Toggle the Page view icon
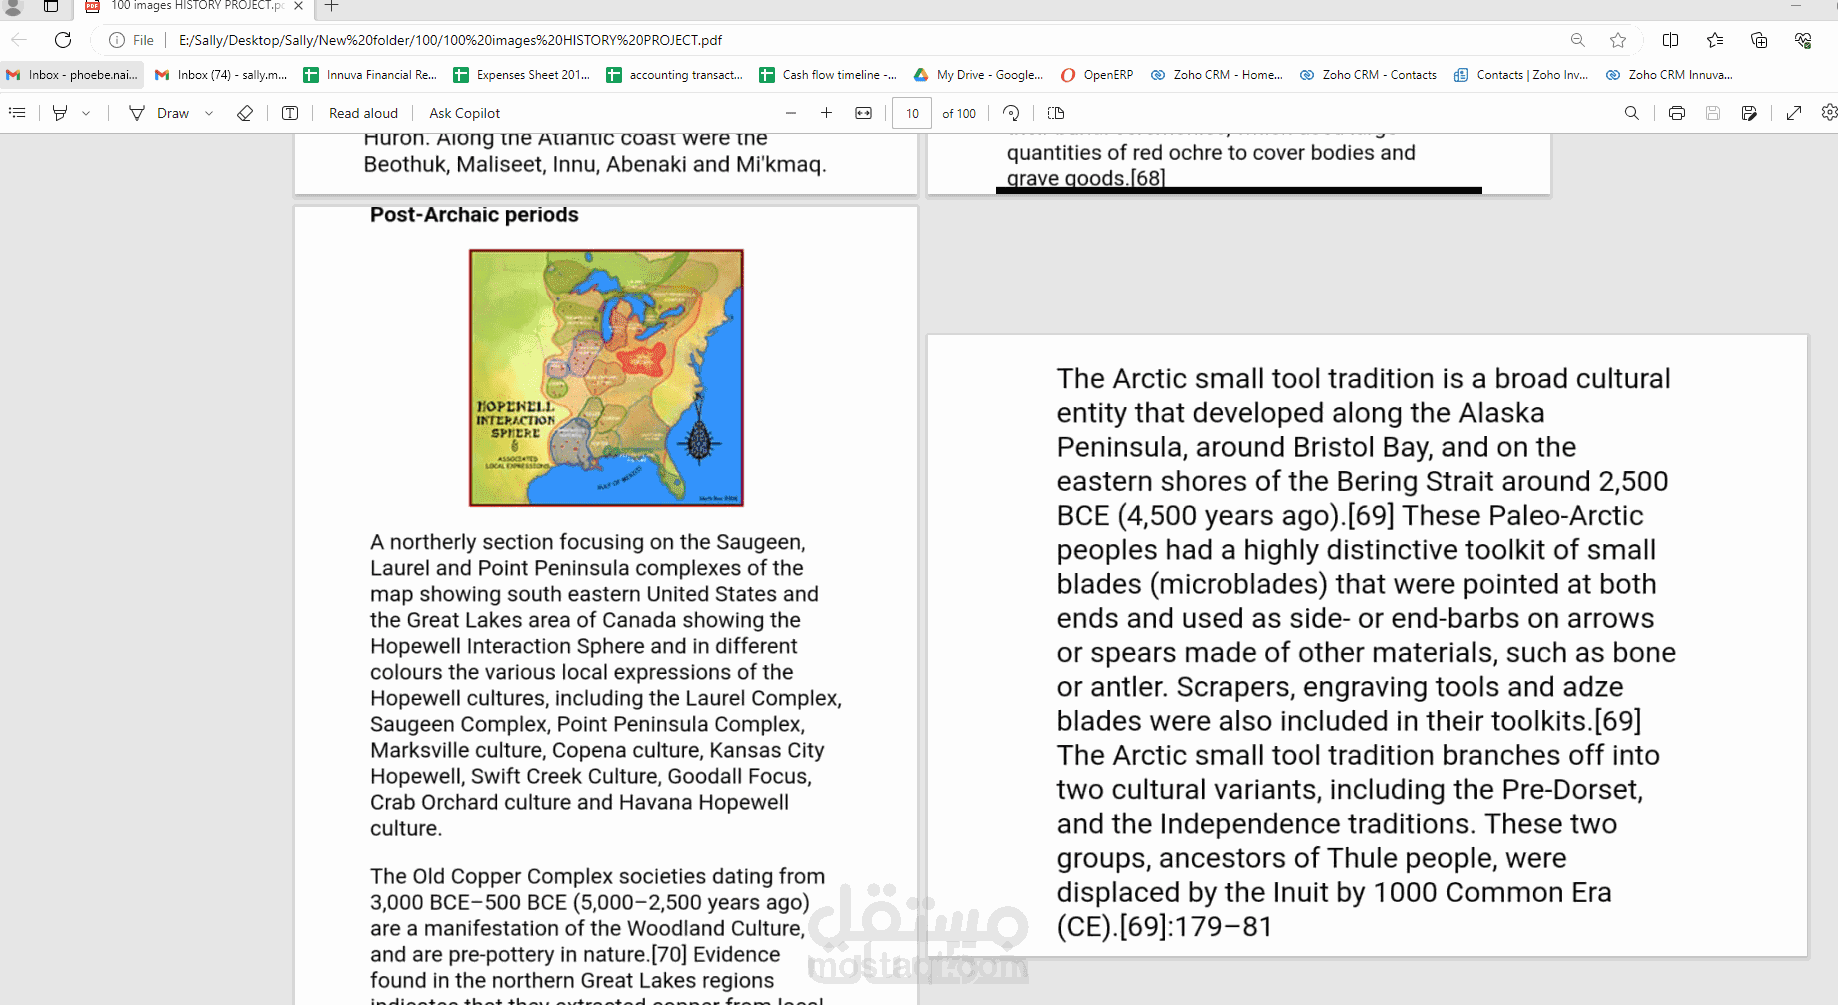 point(1056,113)
